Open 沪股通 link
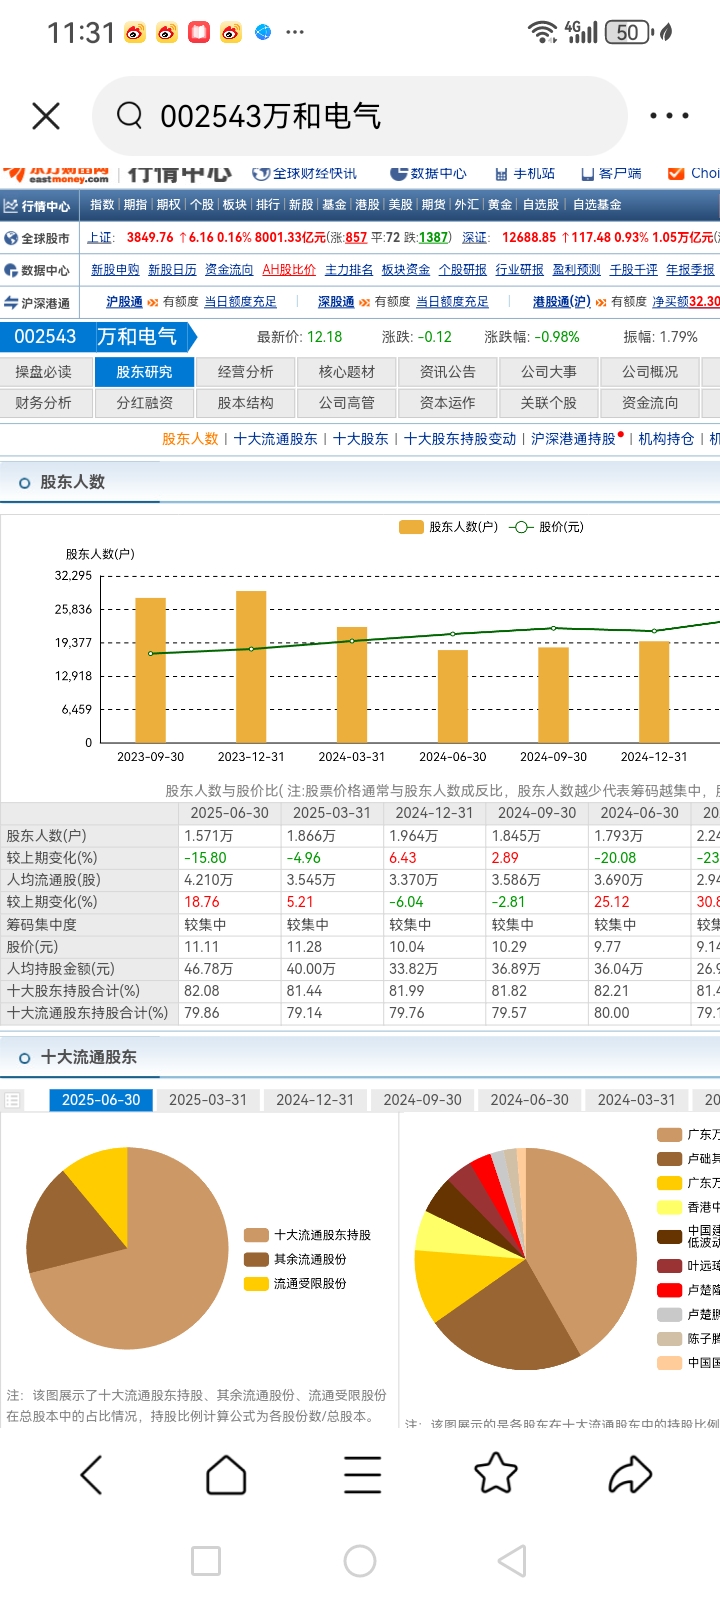Image resolution: width=720 pixels, height=1600 pixels. (124, 302)
